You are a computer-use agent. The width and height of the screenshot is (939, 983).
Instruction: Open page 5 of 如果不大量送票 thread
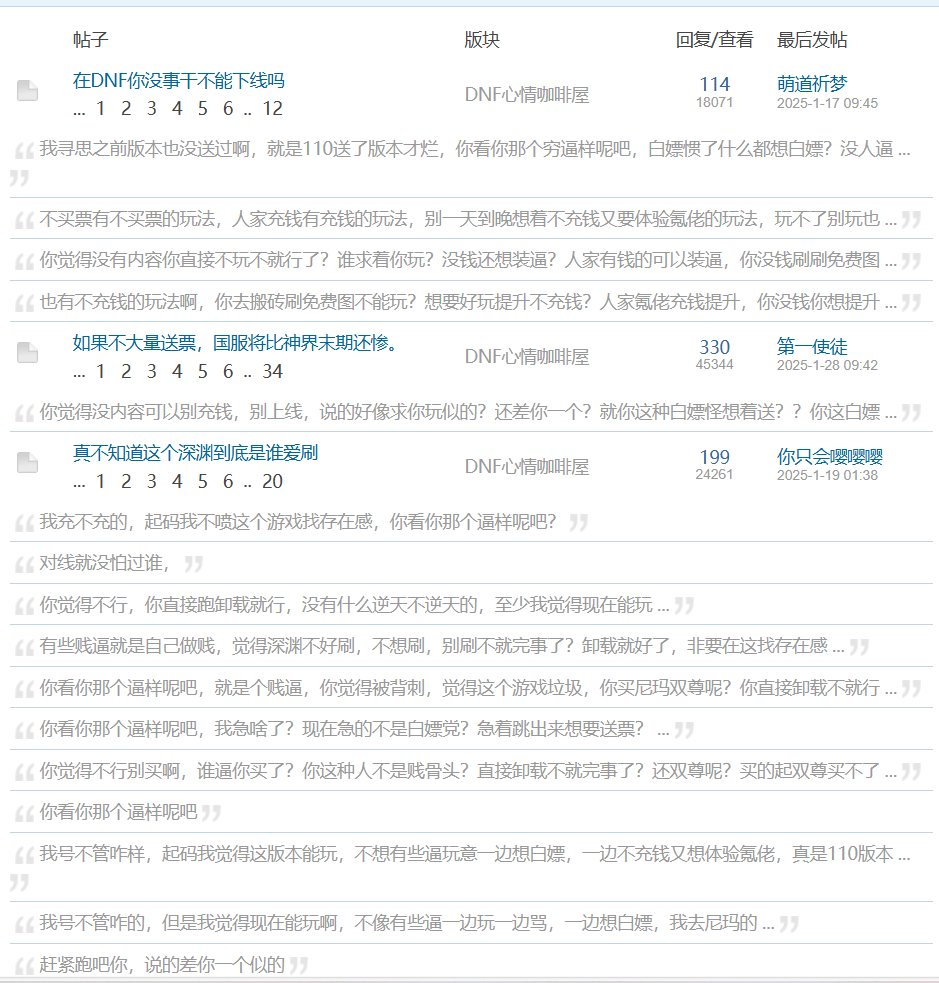202,371
